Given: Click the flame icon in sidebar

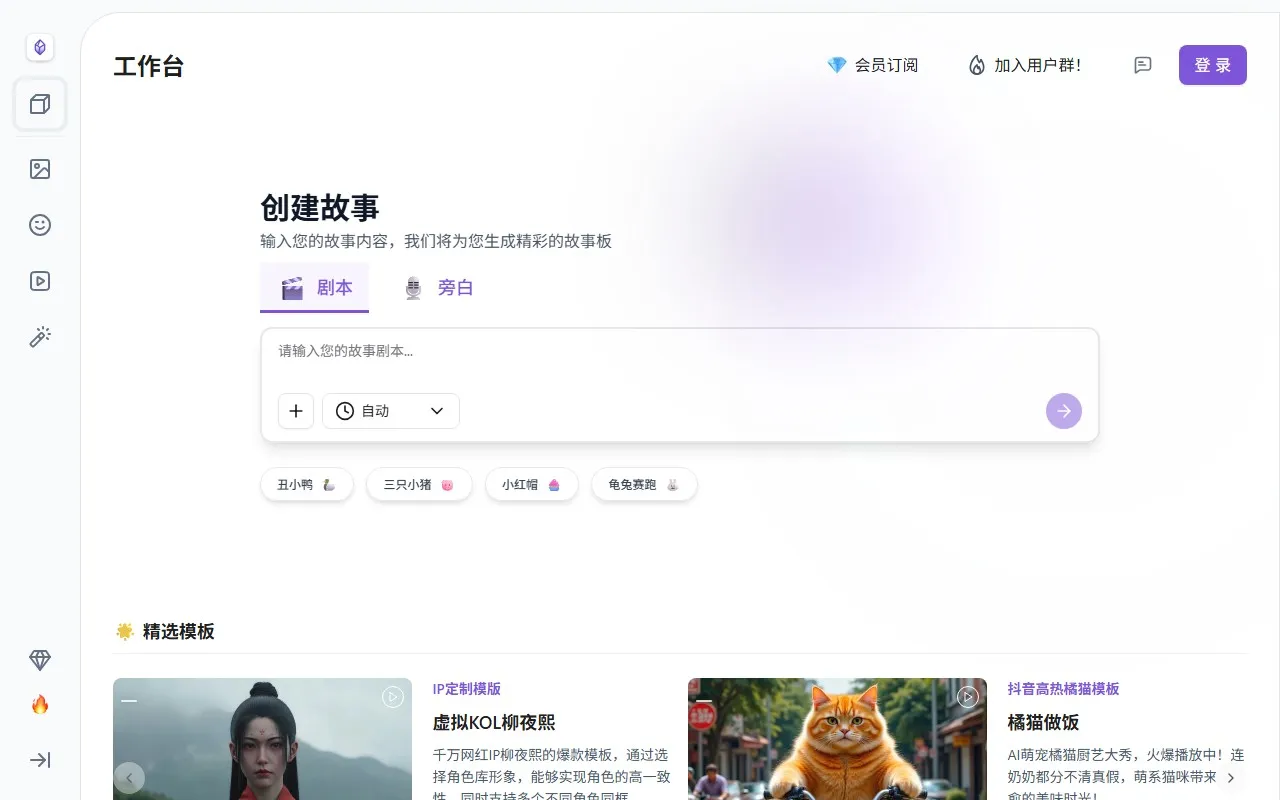Looking at the screenshot, I should tap(40, 705).
